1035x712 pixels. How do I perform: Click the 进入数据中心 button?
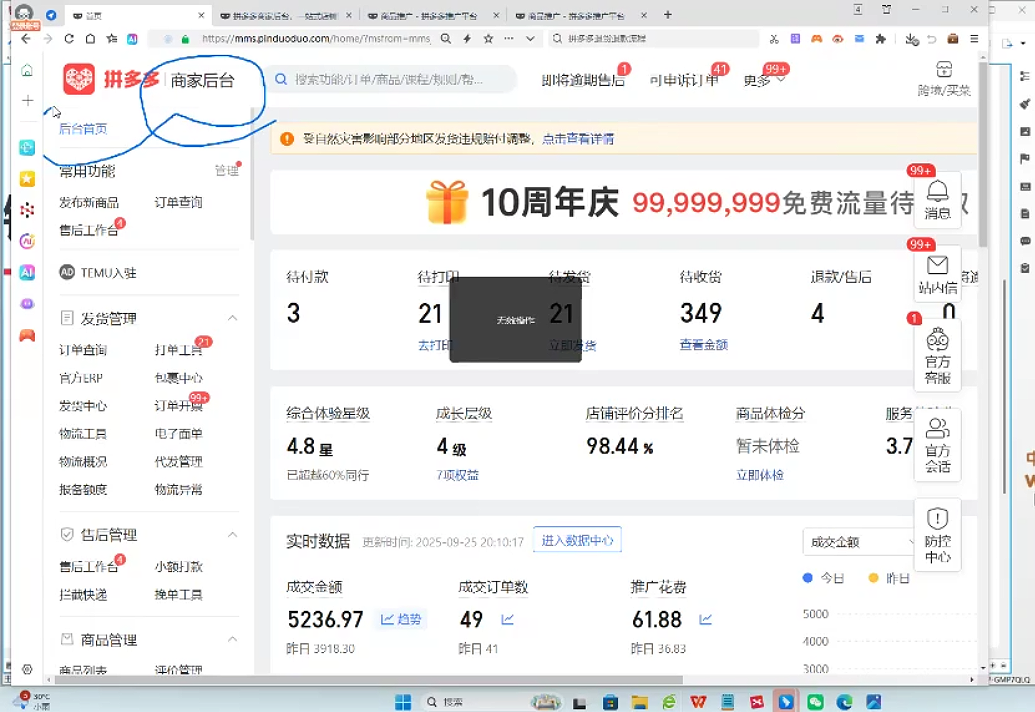[577, 540]
